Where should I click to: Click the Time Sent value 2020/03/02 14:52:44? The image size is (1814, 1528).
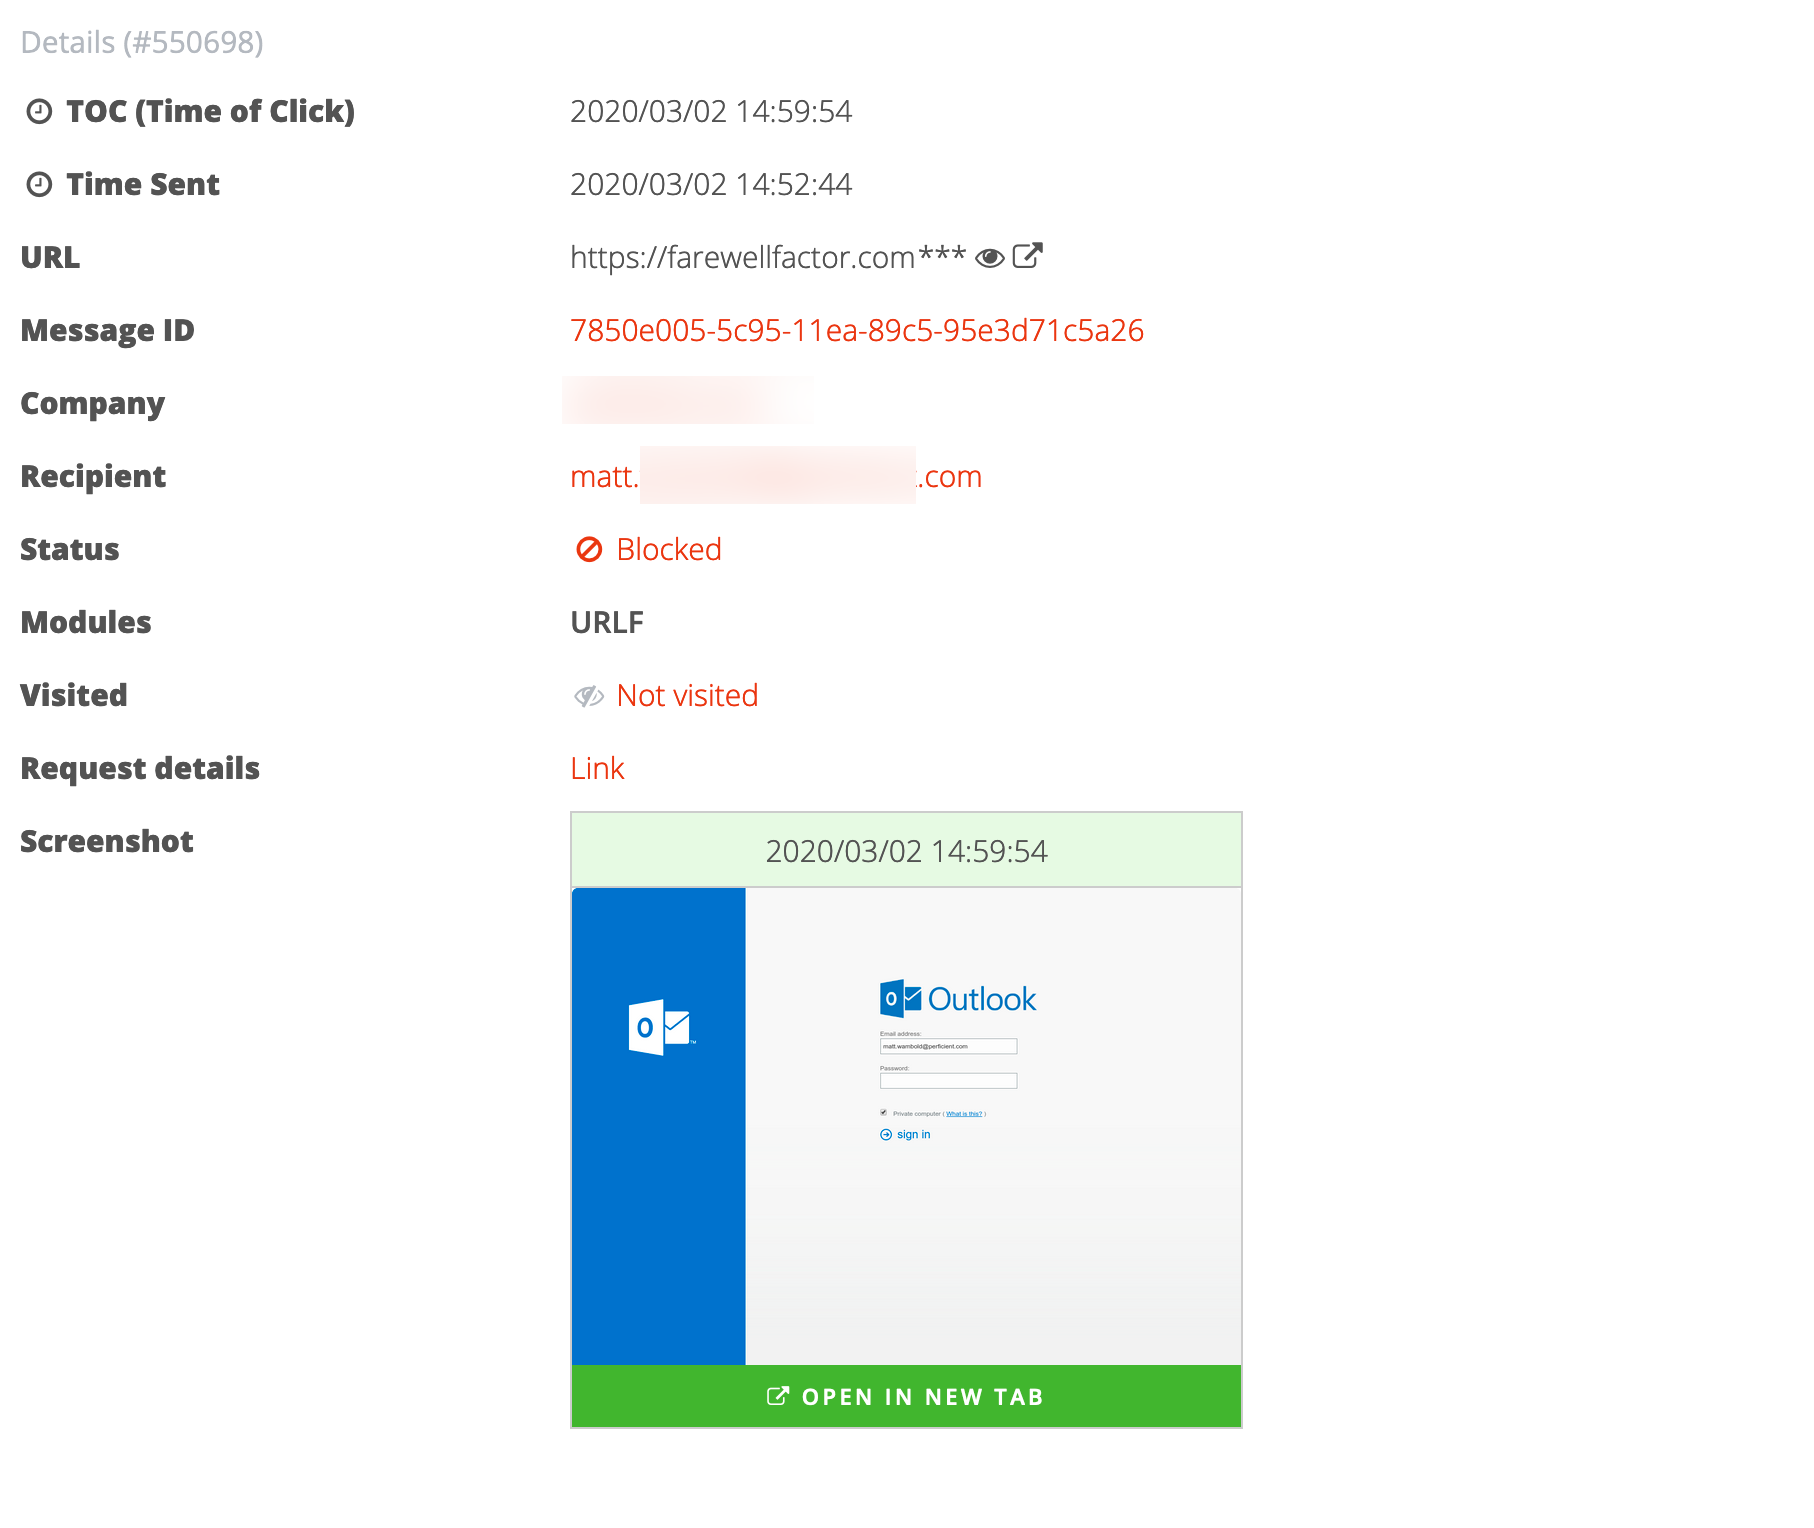[711, 184]
